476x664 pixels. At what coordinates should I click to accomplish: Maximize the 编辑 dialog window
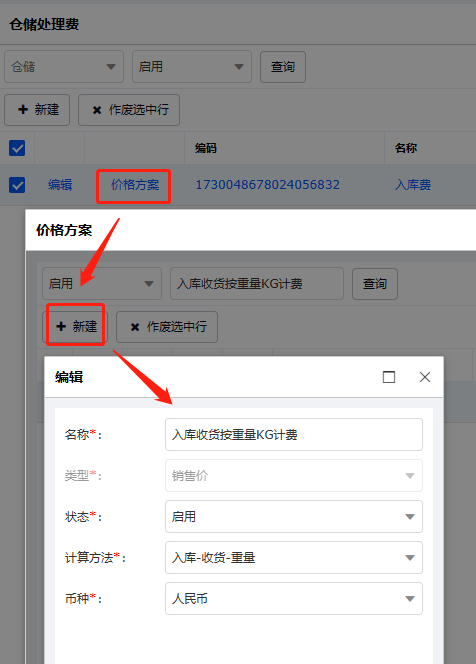coord(389,377)
